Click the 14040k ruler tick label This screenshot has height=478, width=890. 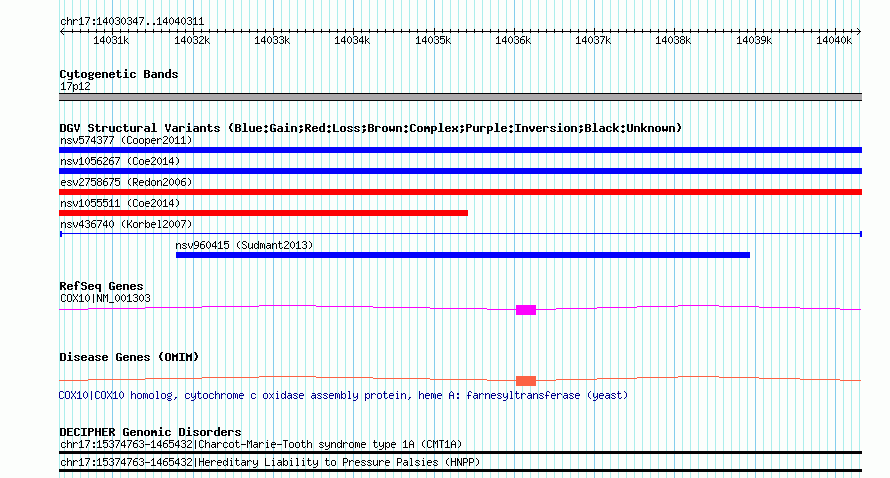(834, 40)
